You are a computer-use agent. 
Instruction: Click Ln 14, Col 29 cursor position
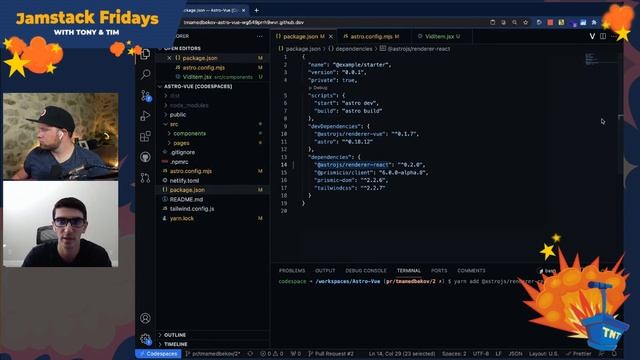coord(402,353)
